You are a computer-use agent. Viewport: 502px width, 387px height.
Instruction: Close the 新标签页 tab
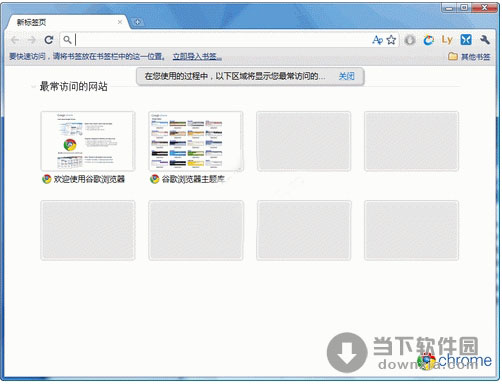(120, 22)
